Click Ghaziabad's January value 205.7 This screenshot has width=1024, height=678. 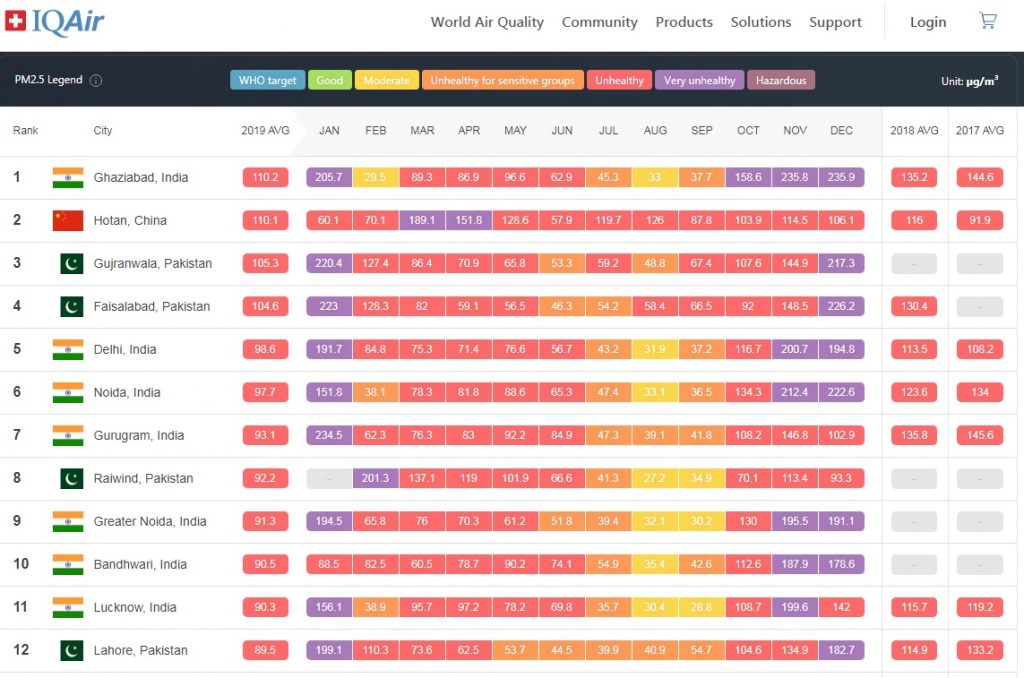pos(329,177)
